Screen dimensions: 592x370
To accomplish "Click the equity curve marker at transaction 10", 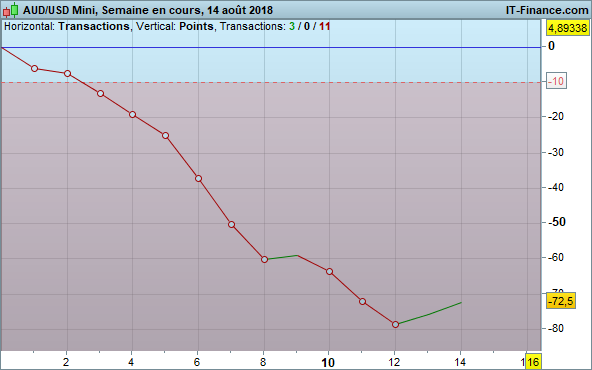I will point(329,271).
